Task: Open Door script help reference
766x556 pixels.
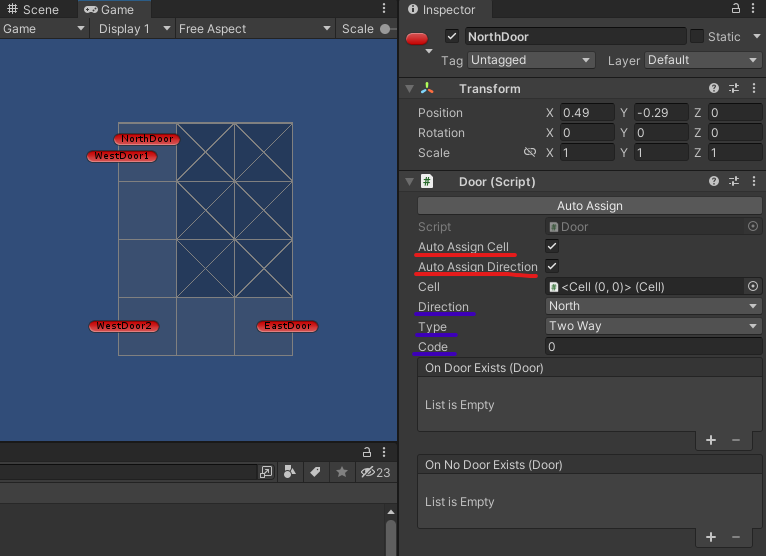Action: click(x=714, y=181)
